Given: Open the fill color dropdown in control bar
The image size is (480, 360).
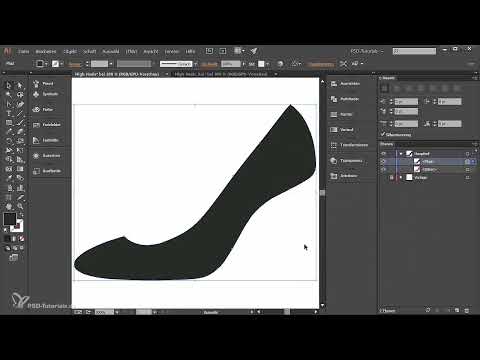Looking at the screenshot, I should 46,64.
